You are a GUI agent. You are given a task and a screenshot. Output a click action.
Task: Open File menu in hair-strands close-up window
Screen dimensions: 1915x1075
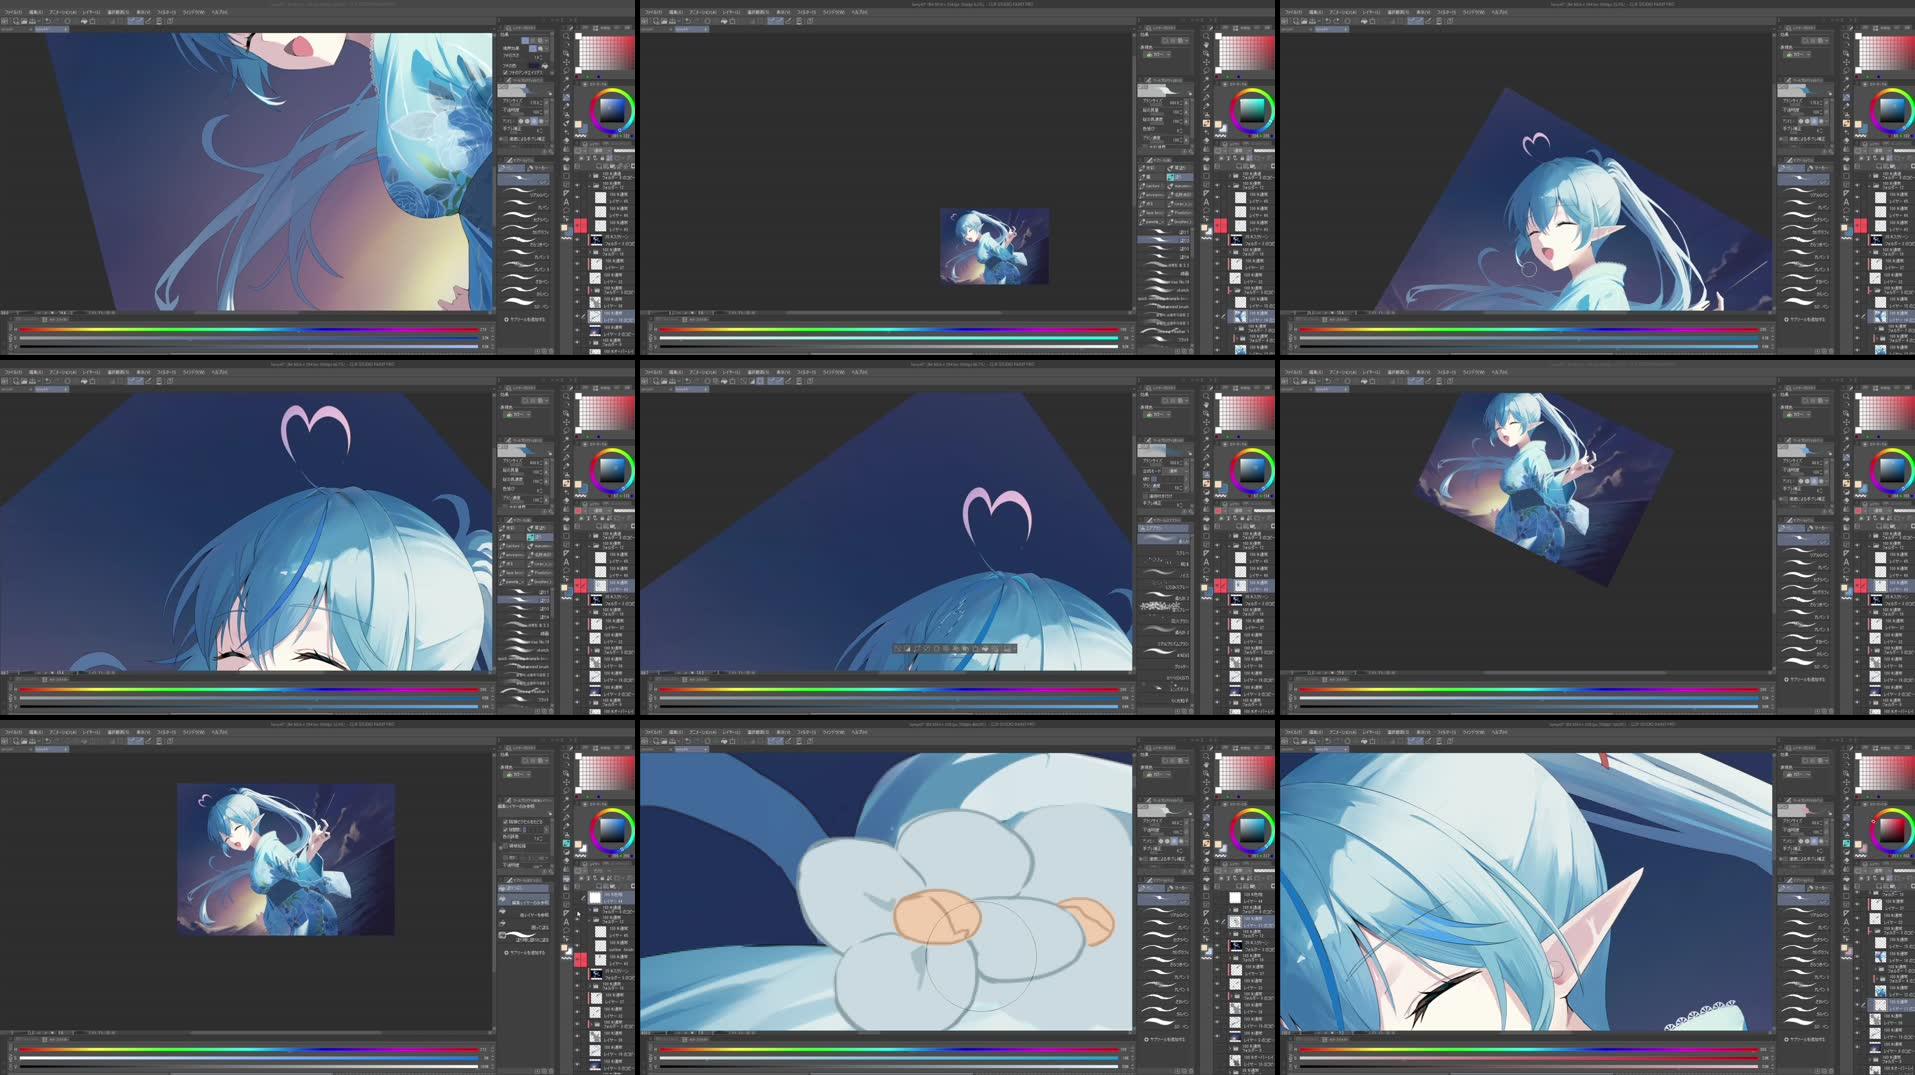[12, 12]
